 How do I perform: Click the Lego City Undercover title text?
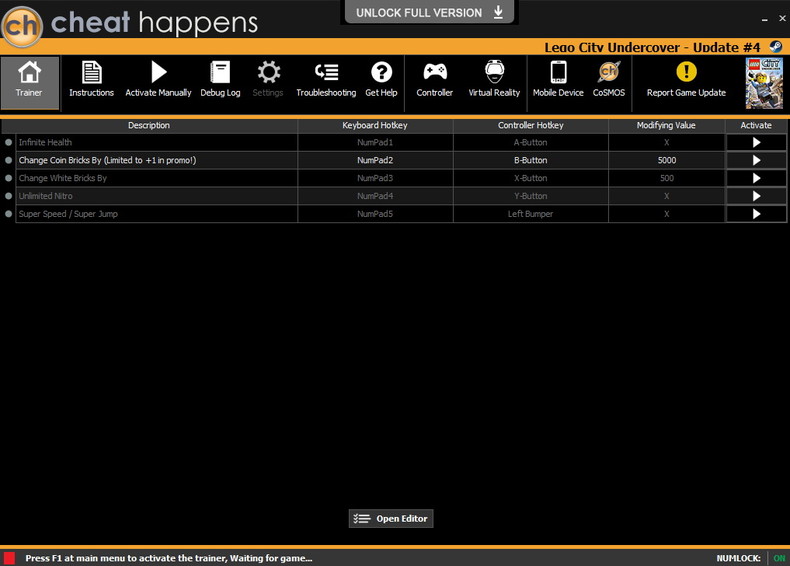tap(652, 47)
